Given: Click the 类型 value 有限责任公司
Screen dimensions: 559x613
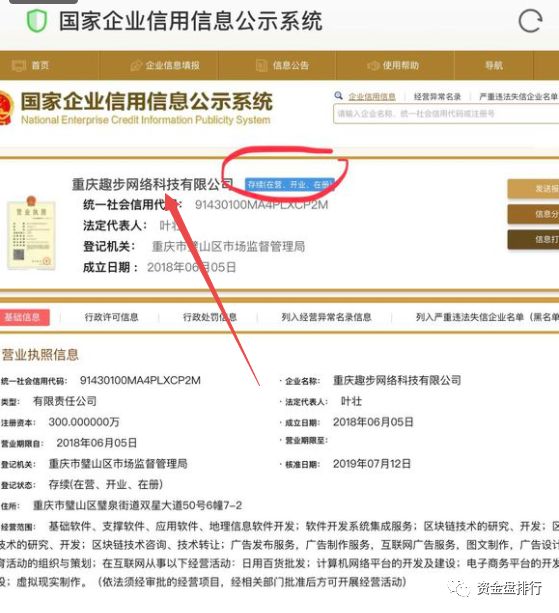Looking at the screenshot, I should pyautogui.click(x=65, y=401).
